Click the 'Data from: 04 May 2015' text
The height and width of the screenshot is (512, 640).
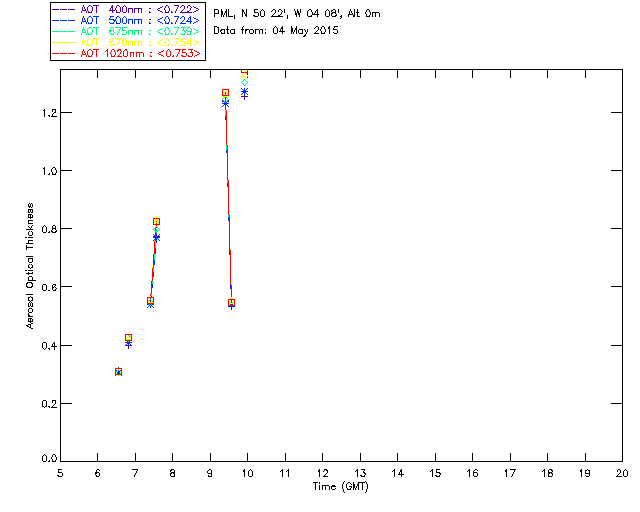276,31
